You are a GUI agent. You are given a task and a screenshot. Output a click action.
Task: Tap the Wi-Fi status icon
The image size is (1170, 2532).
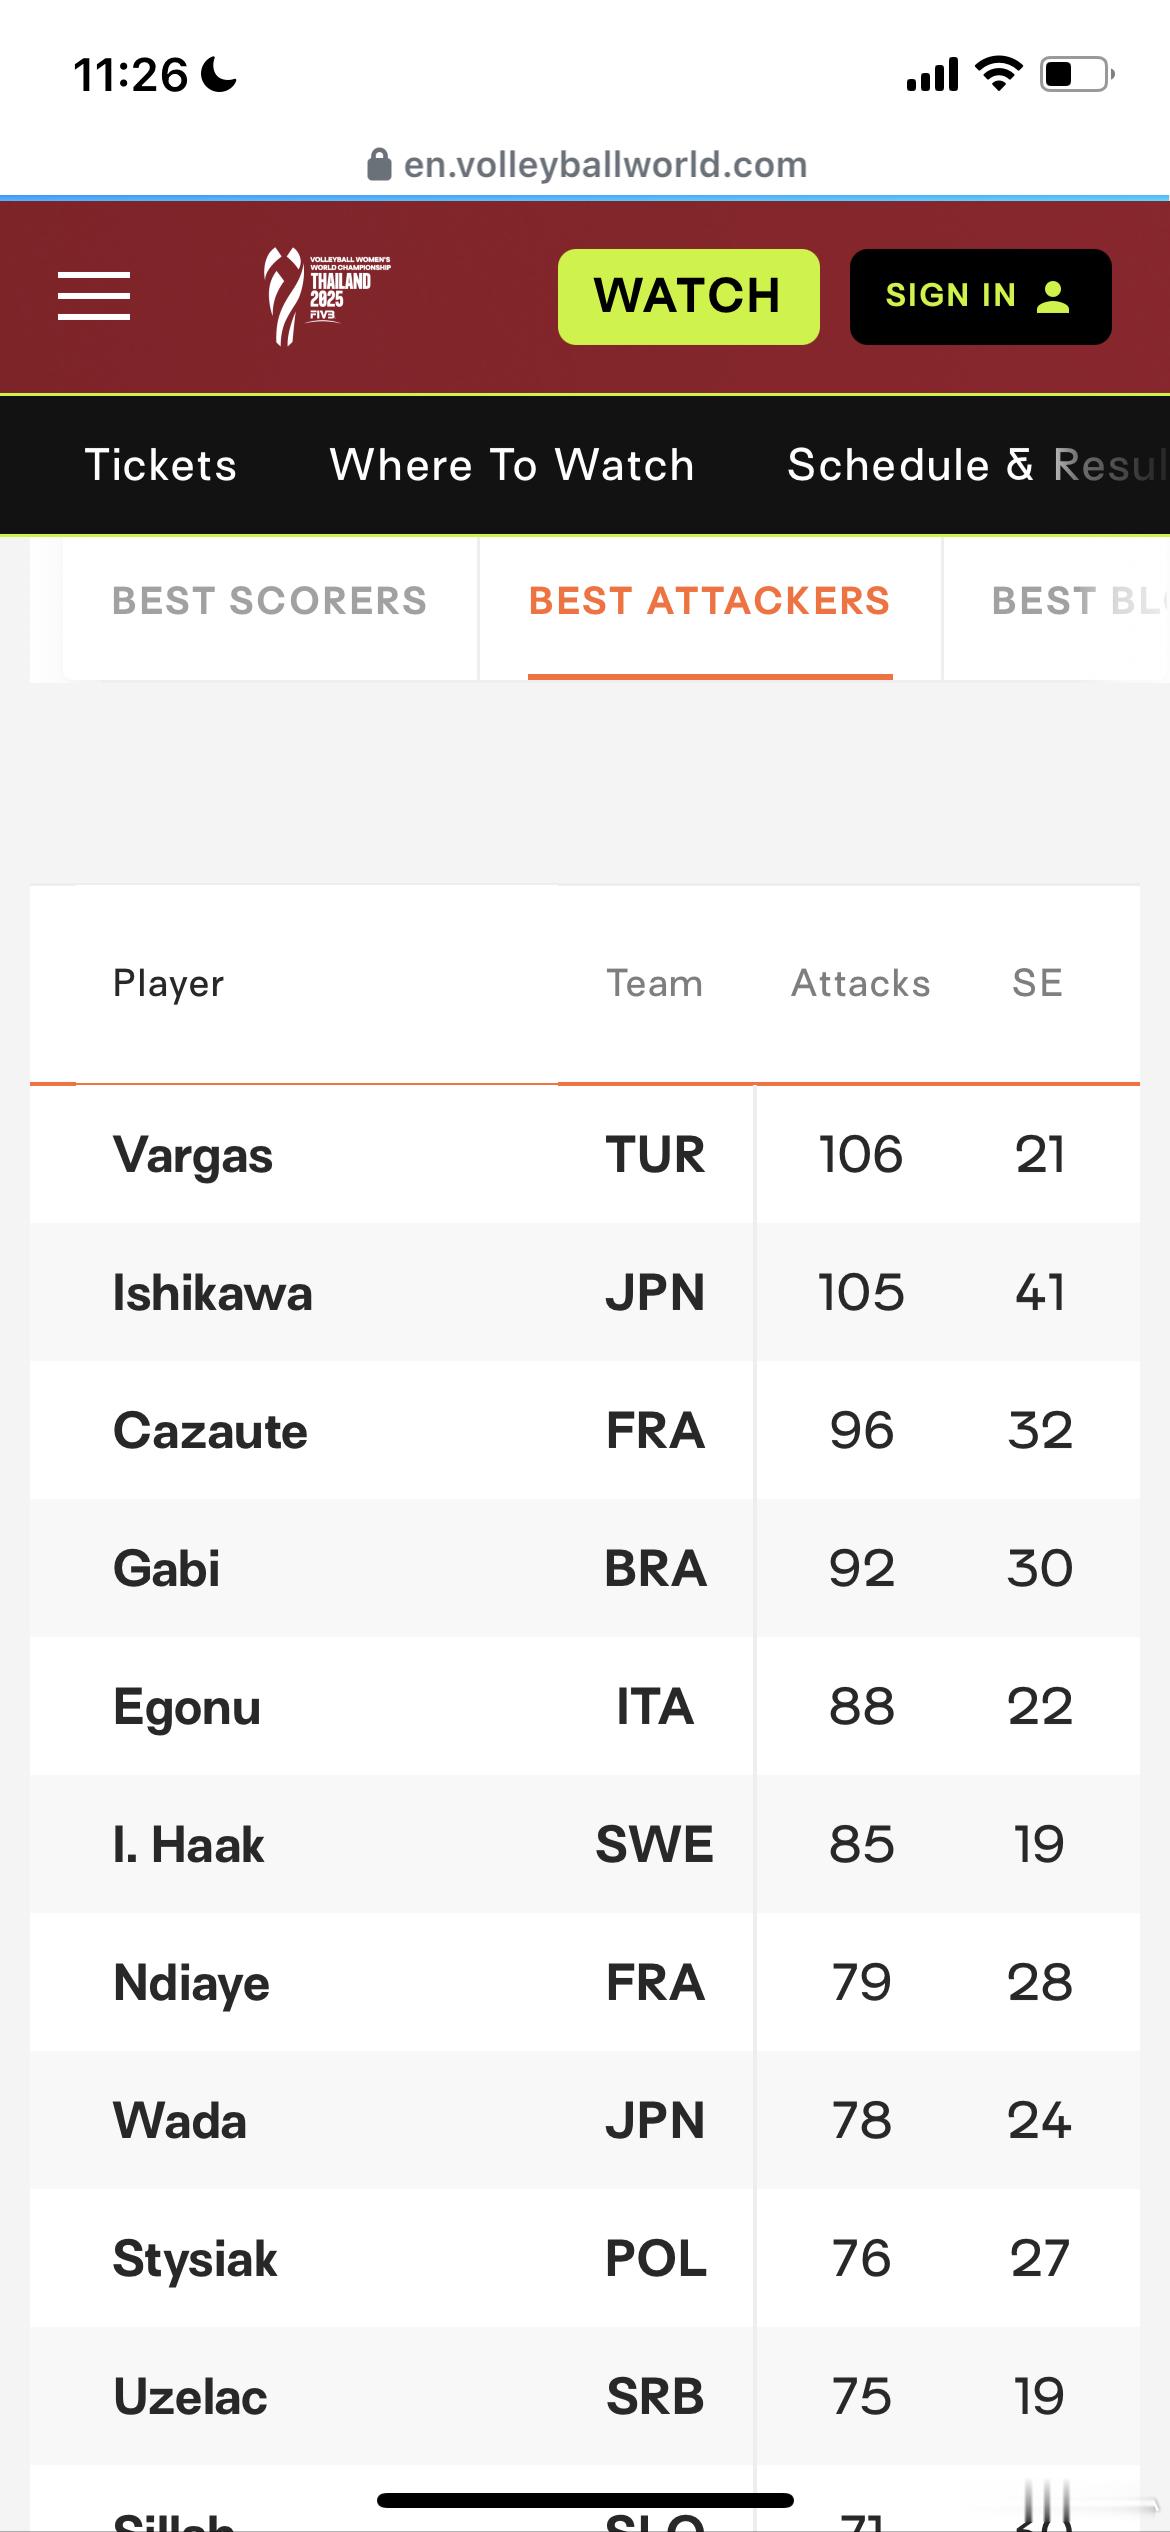[x=998, y=74]
